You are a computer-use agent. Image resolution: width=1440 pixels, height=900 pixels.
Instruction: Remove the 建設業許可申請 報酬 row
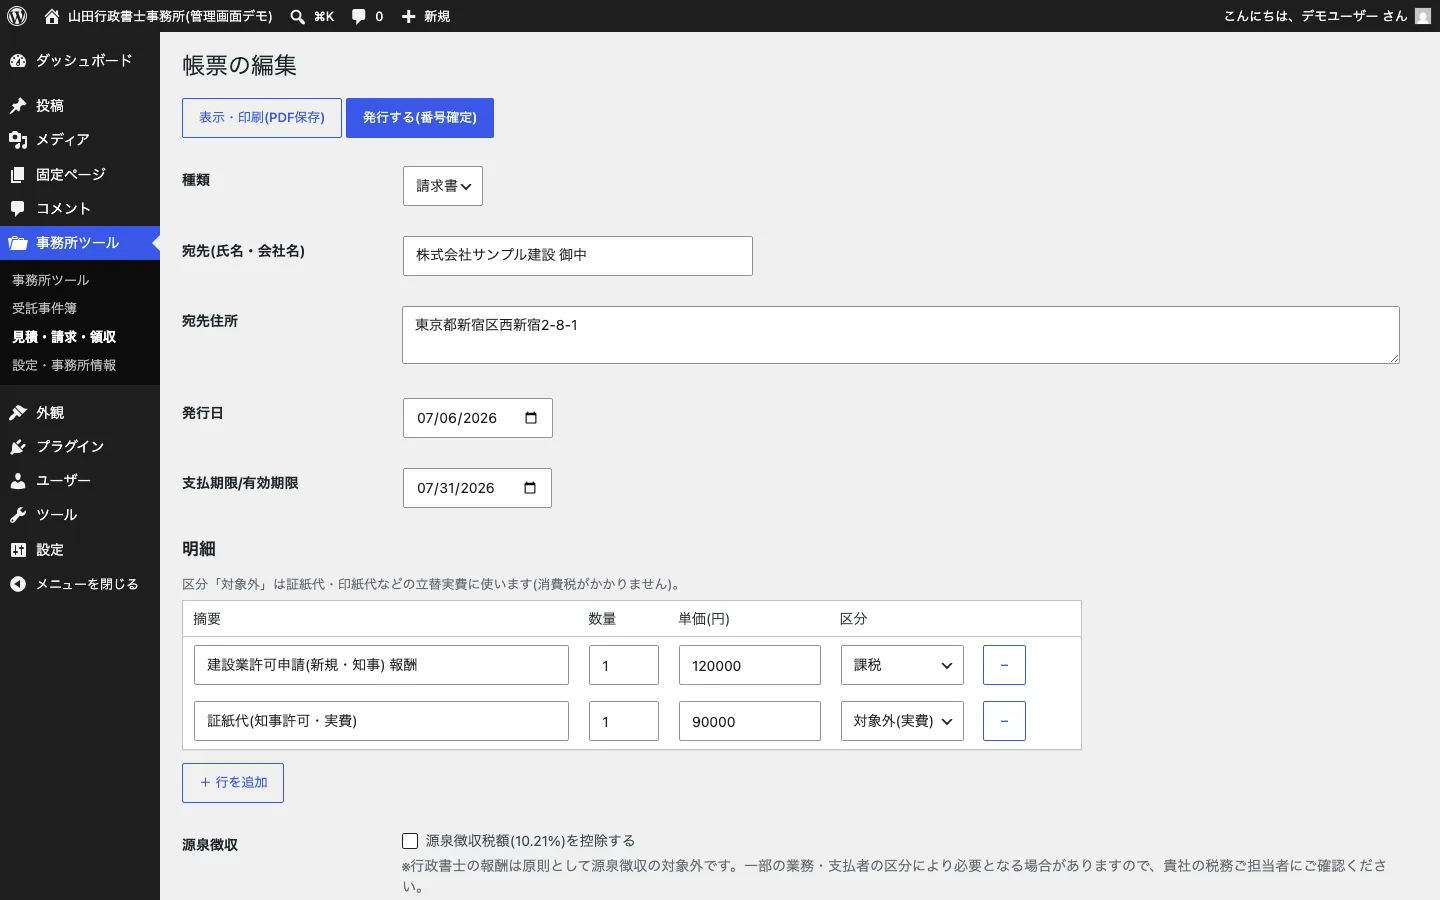pyautogui.click(x=1004, y=665)
